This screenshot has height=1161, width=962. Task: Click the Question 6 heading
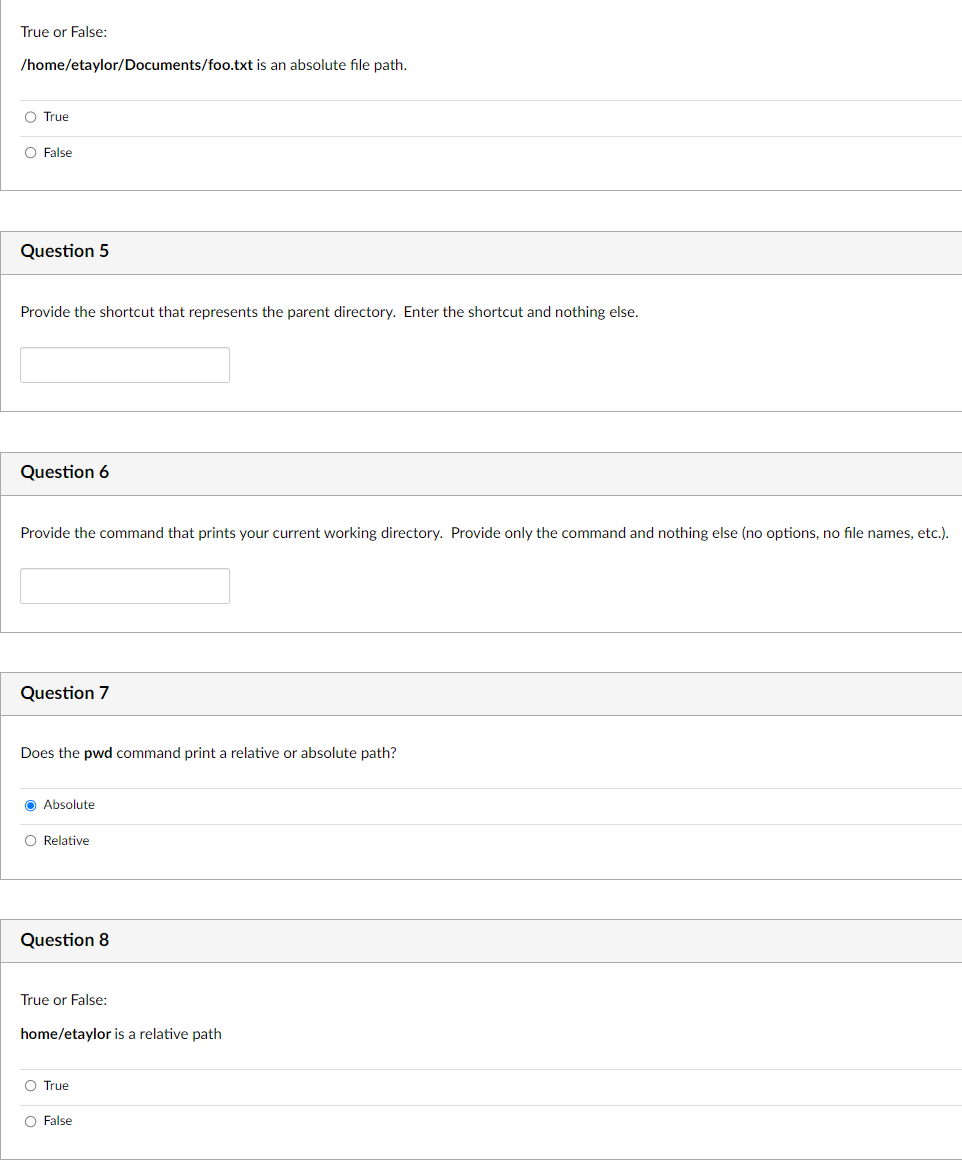click(65, 472)
